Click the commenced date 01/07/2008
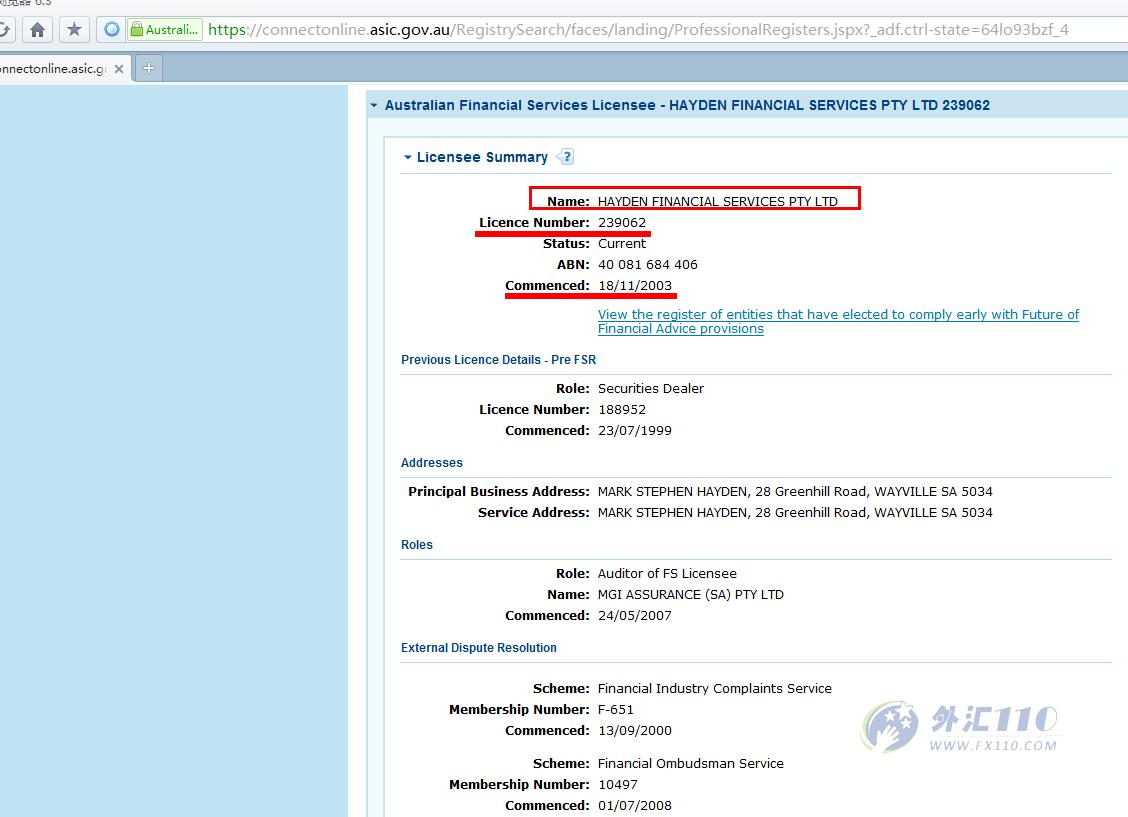The width and height of the screenshot is (1128, 817). 634,805
